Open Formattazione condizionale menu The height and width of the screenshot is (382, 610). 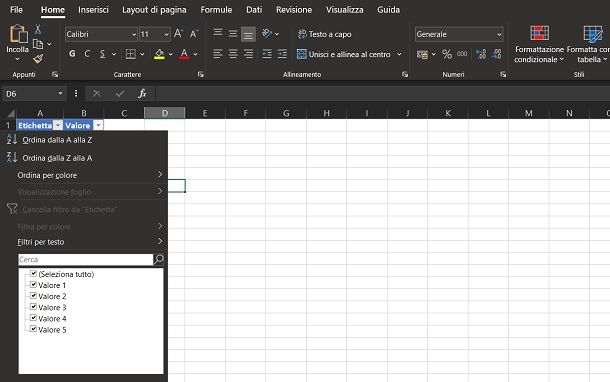tap(539, 44)
